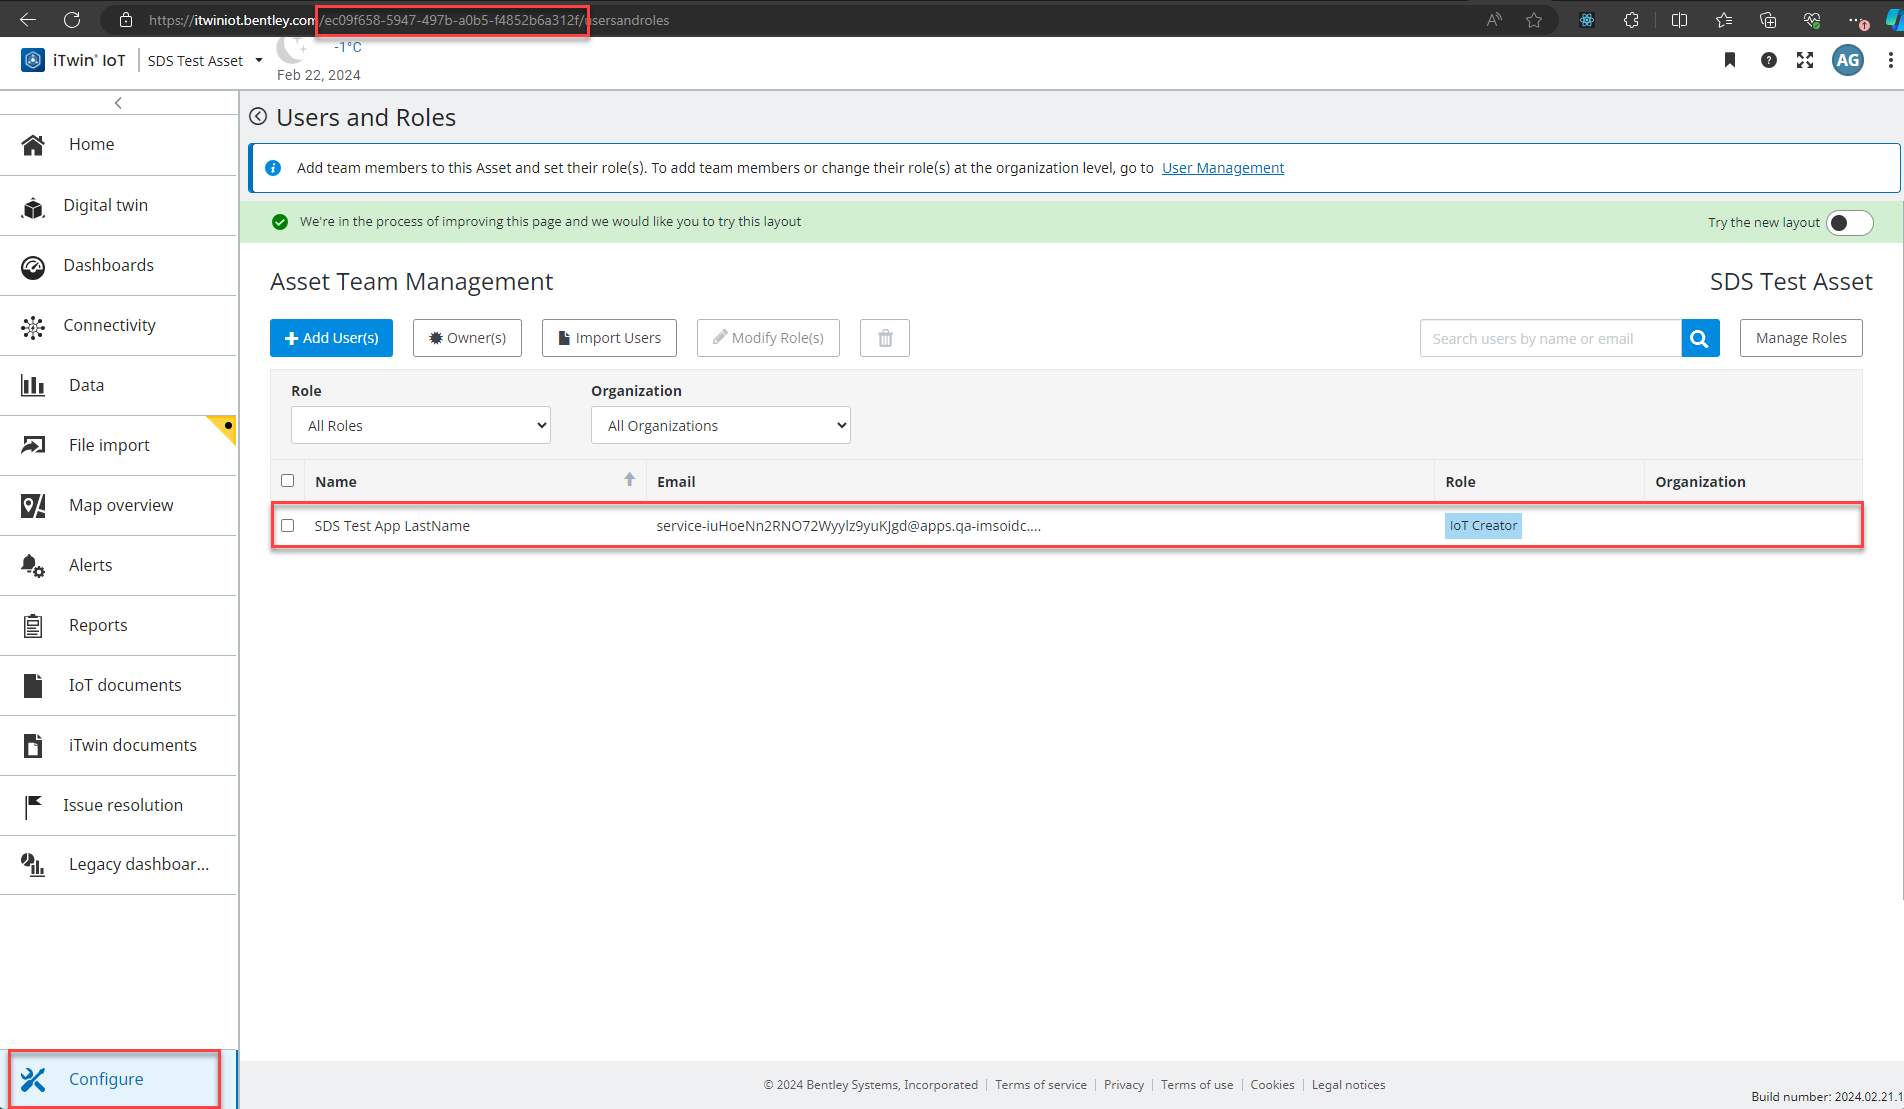This screenshot has height=1109, width=1904.
Task: Click the trash delete icon button
Action: pos(884,338)
